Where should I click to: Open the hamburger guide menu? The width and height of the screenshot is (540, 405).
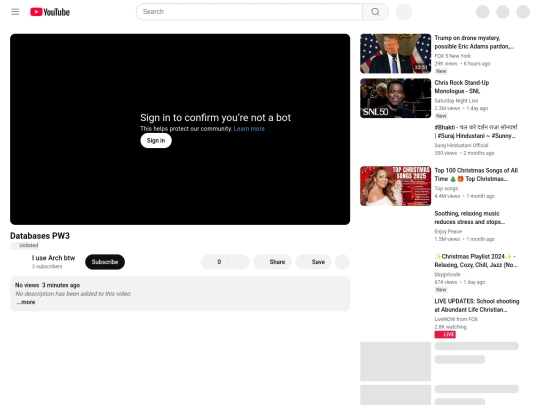[15, 12]
